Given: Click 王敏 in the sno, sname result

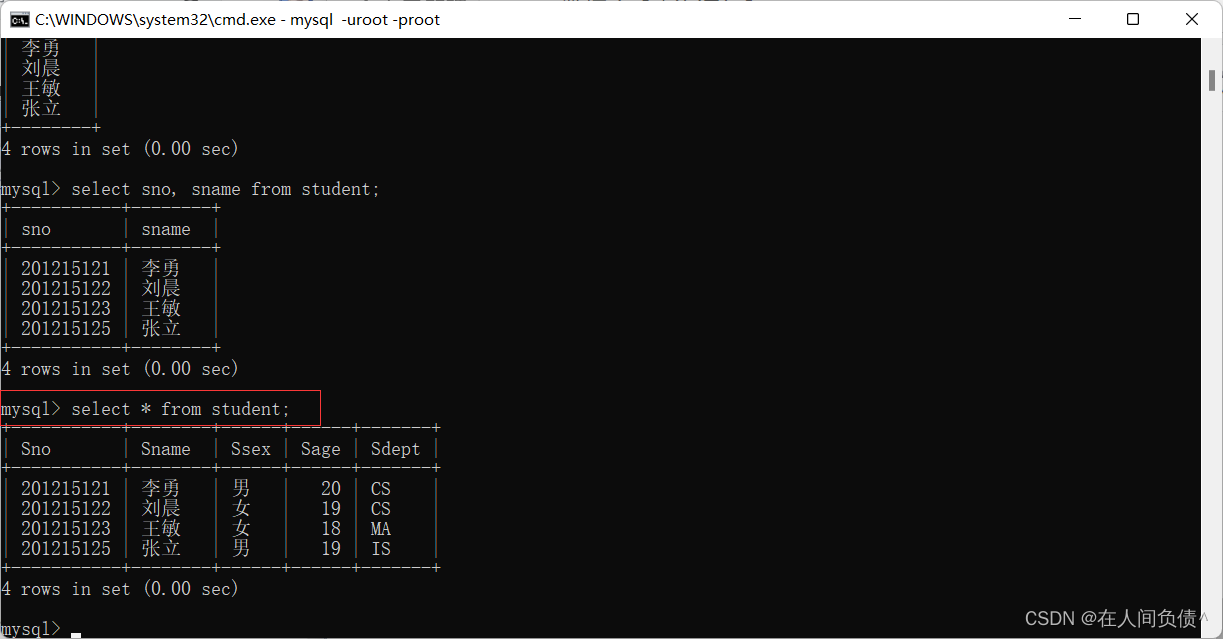Looking at the screenshot, I should click(x=161, y=308).
